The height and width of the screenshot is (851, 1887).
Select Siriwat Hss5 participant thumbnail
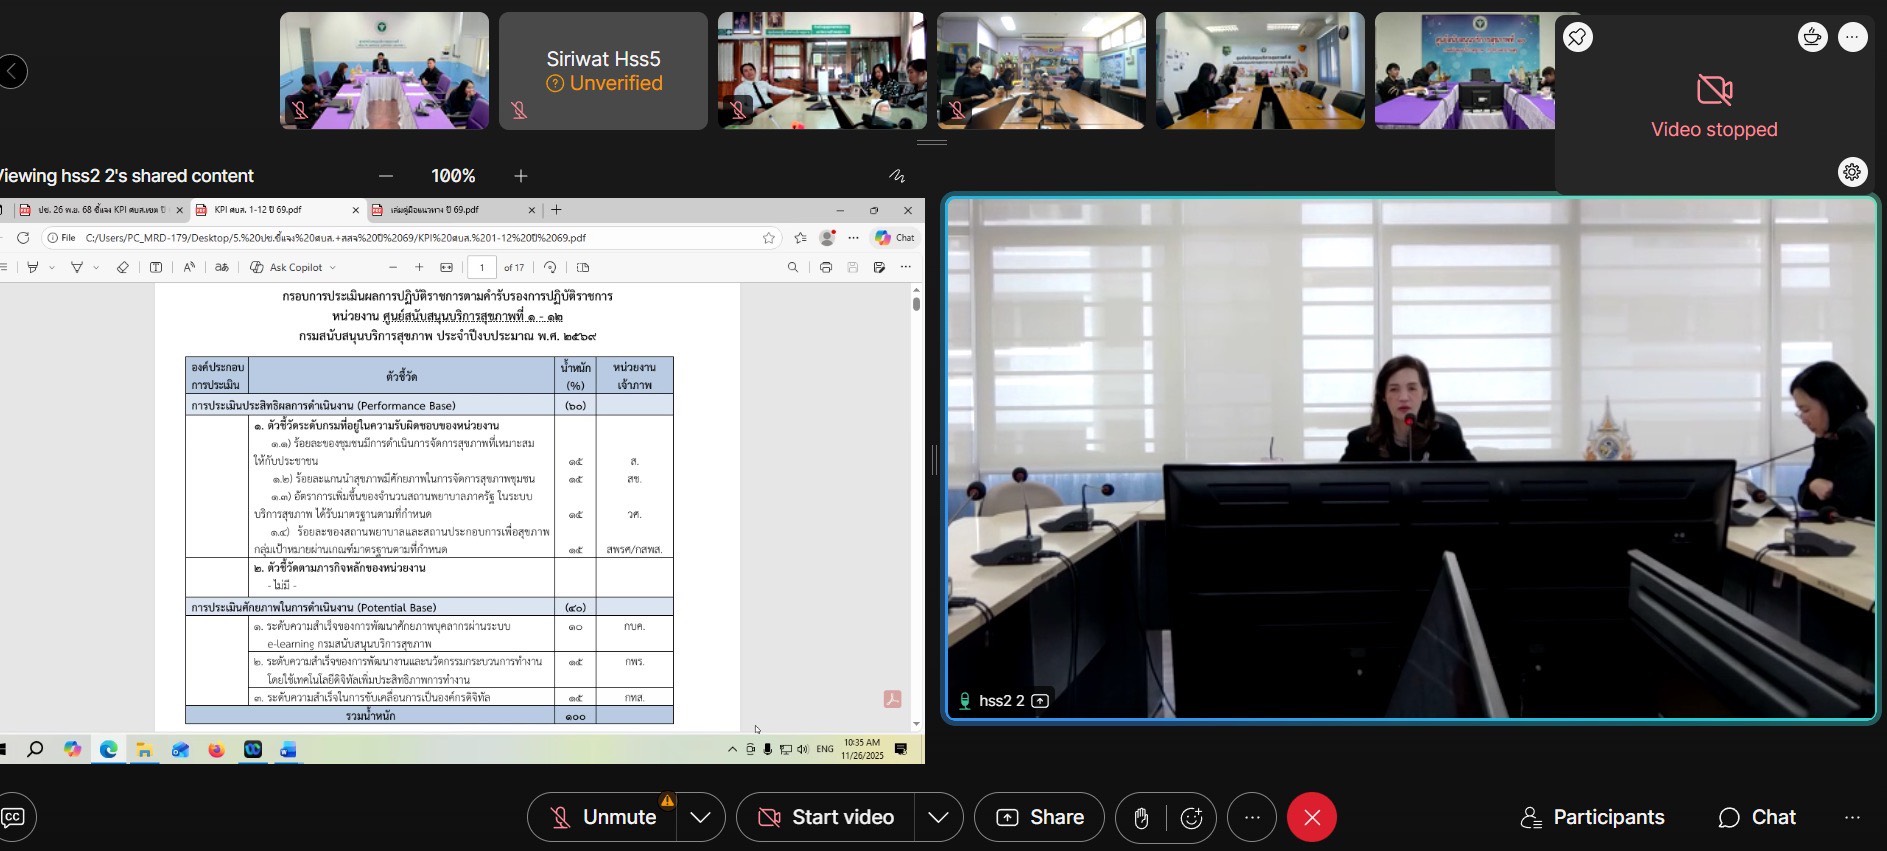(x=603, y=71)
